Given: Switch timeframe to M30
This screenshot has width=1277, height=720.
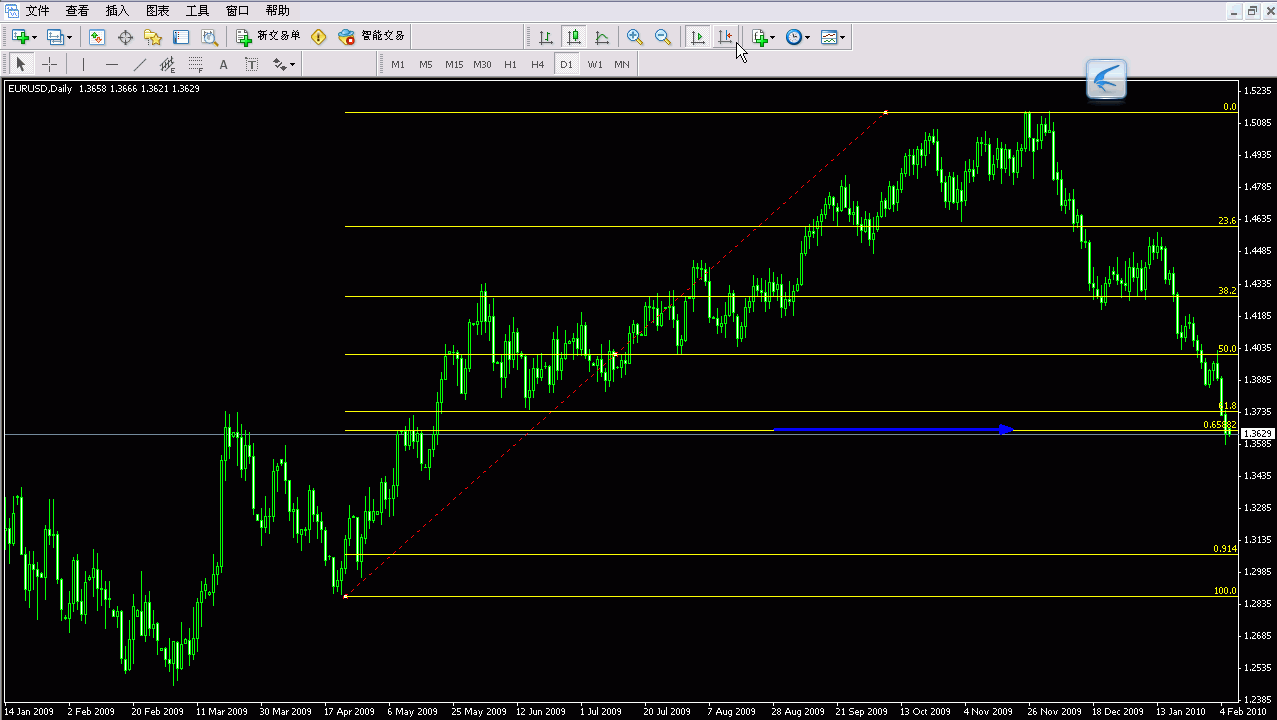Looking at the screenshot, I should (x=482, y=64).
